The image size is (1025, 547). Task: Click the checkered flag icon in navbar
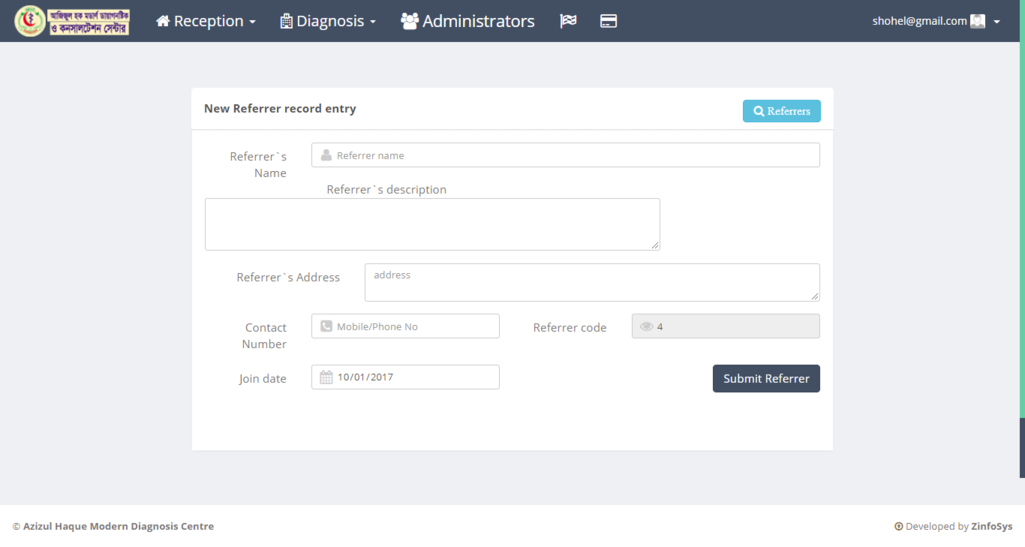pos(568,21)
